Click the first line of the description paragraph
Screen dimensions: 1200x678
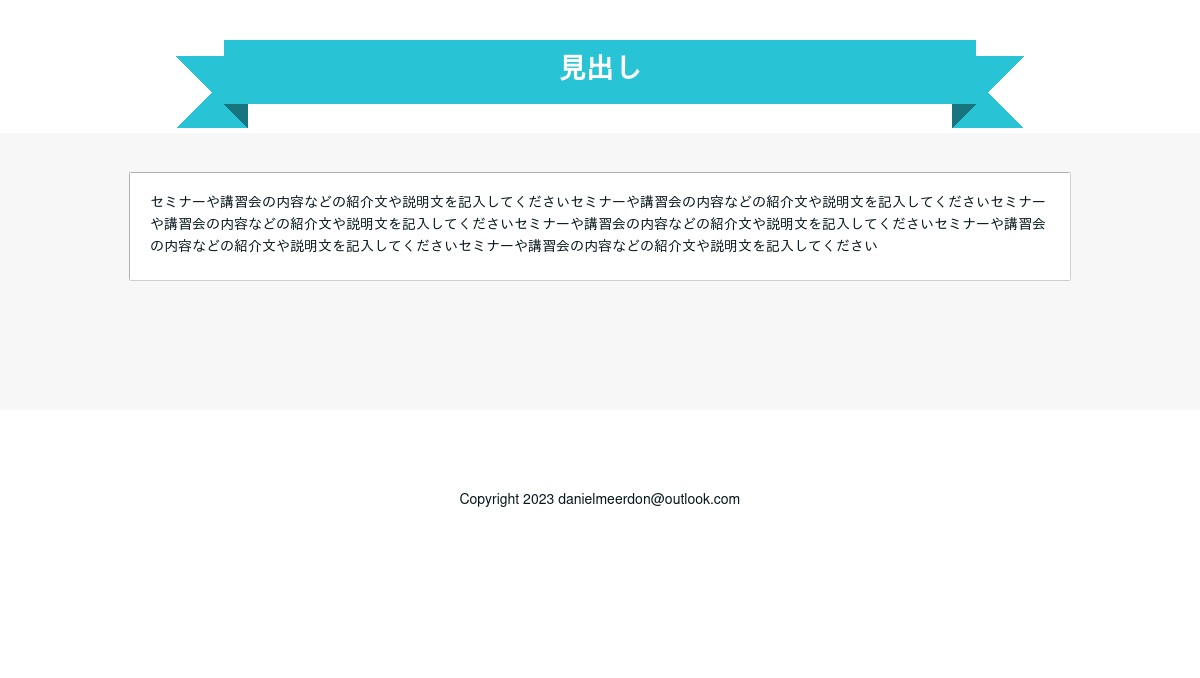coord(598,202)
